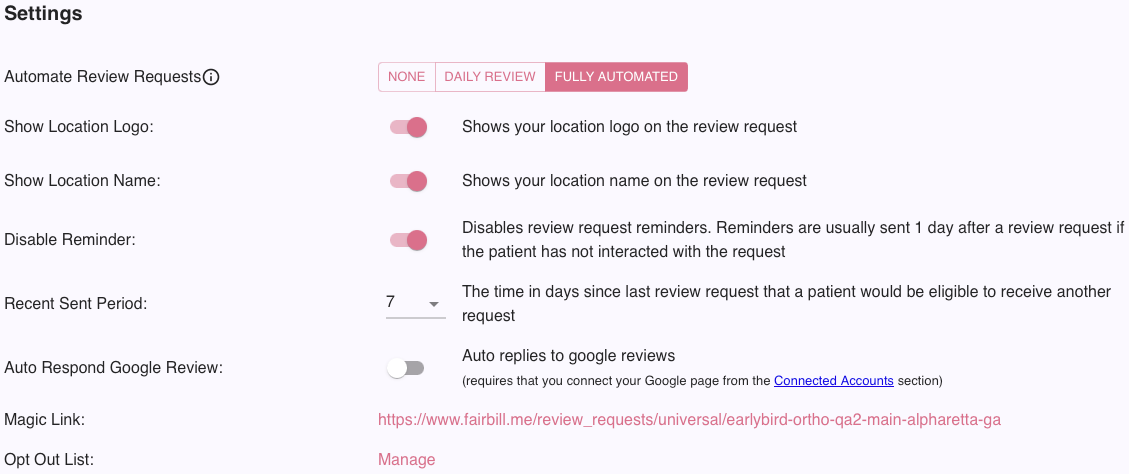Click the 'Disables review request reminders' description
This screenshot has width=1129, height=474.
pyautogui.click(x=793, y=240)
